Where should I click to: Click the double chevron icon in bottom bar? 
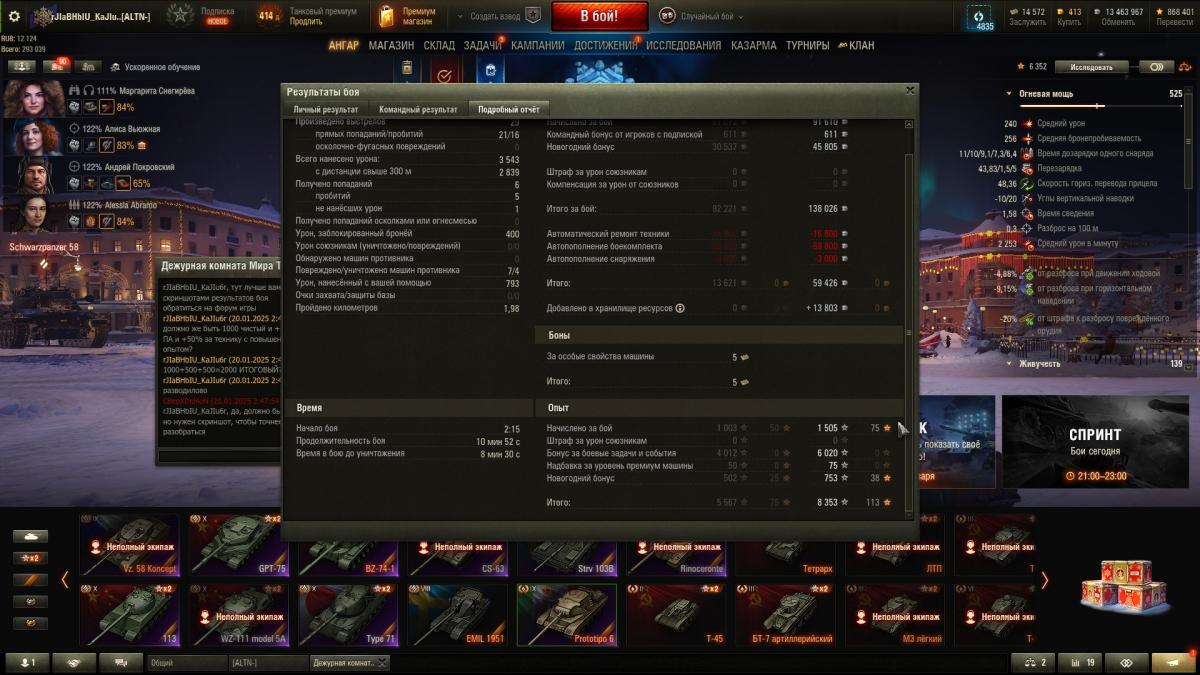point(1125,662)
